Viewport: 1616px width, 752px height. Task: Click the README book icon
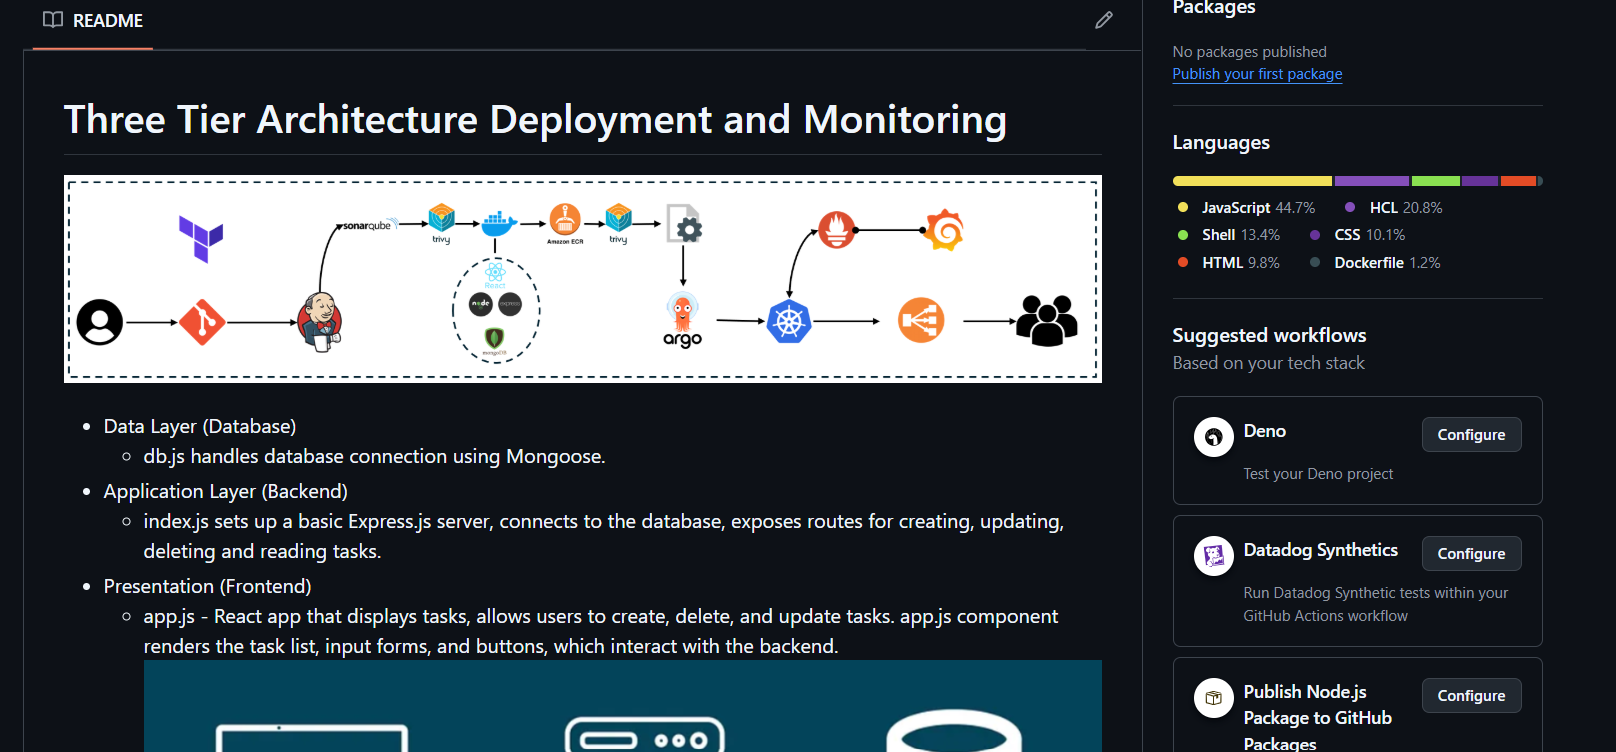[x=53, y=20]
